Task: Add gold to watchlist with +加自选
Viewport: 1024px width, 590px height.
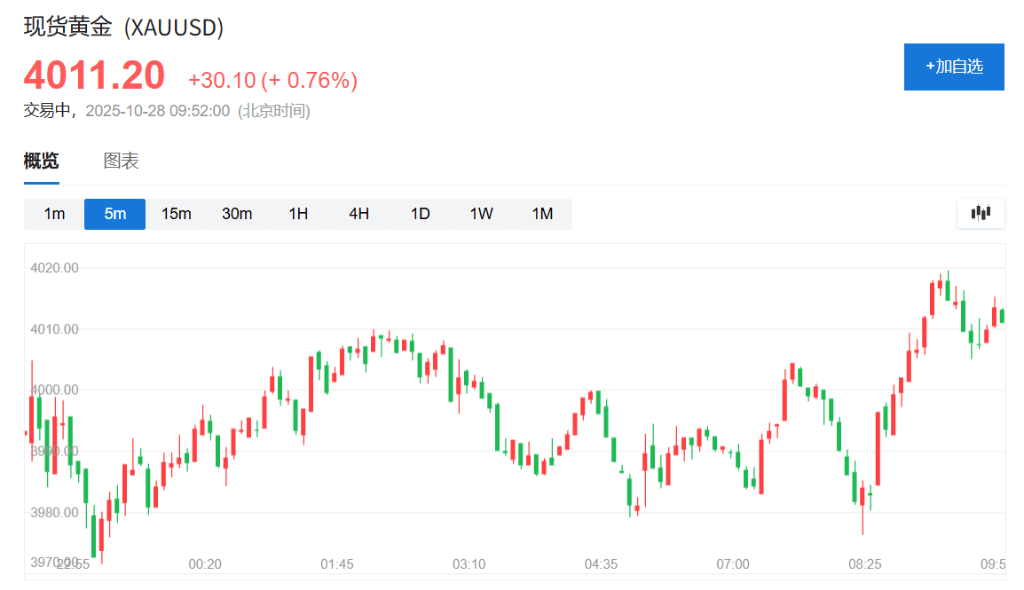Action: click(x=953, y=67)
